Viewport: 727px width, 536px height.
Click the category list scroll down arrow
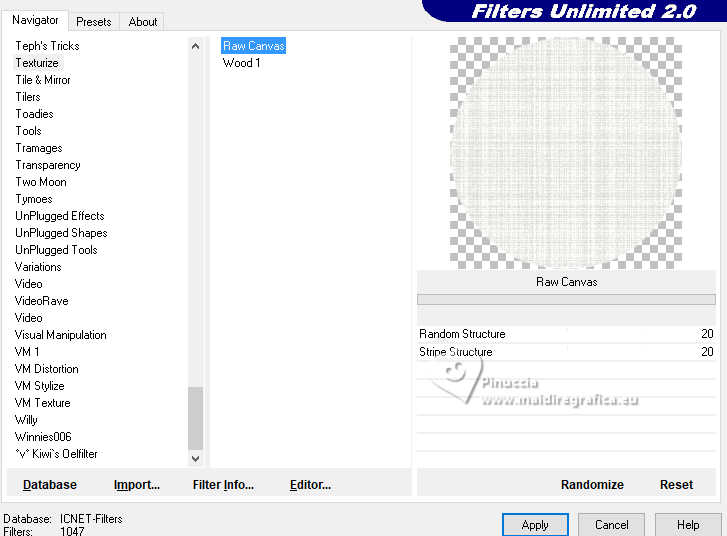[x=195, y=459]
